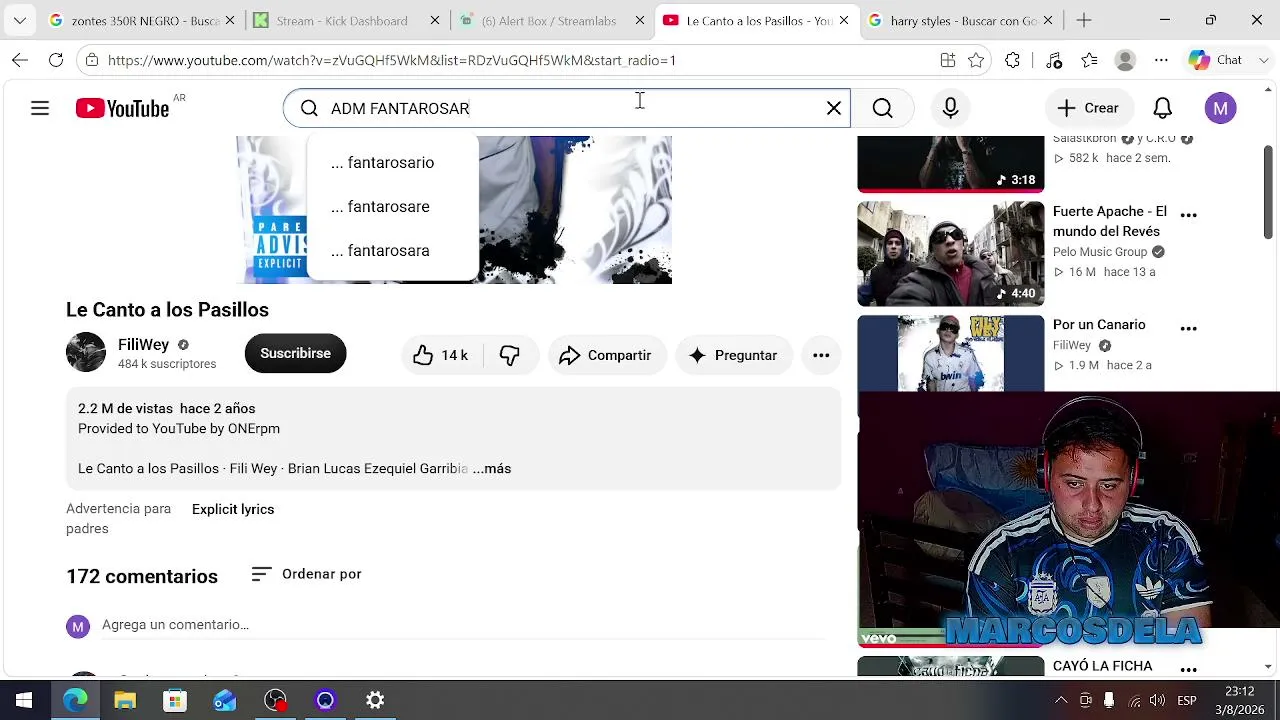Open File Explorer from the taskbar
This screenshot has height=720, width=1280.
pos(125,700)
